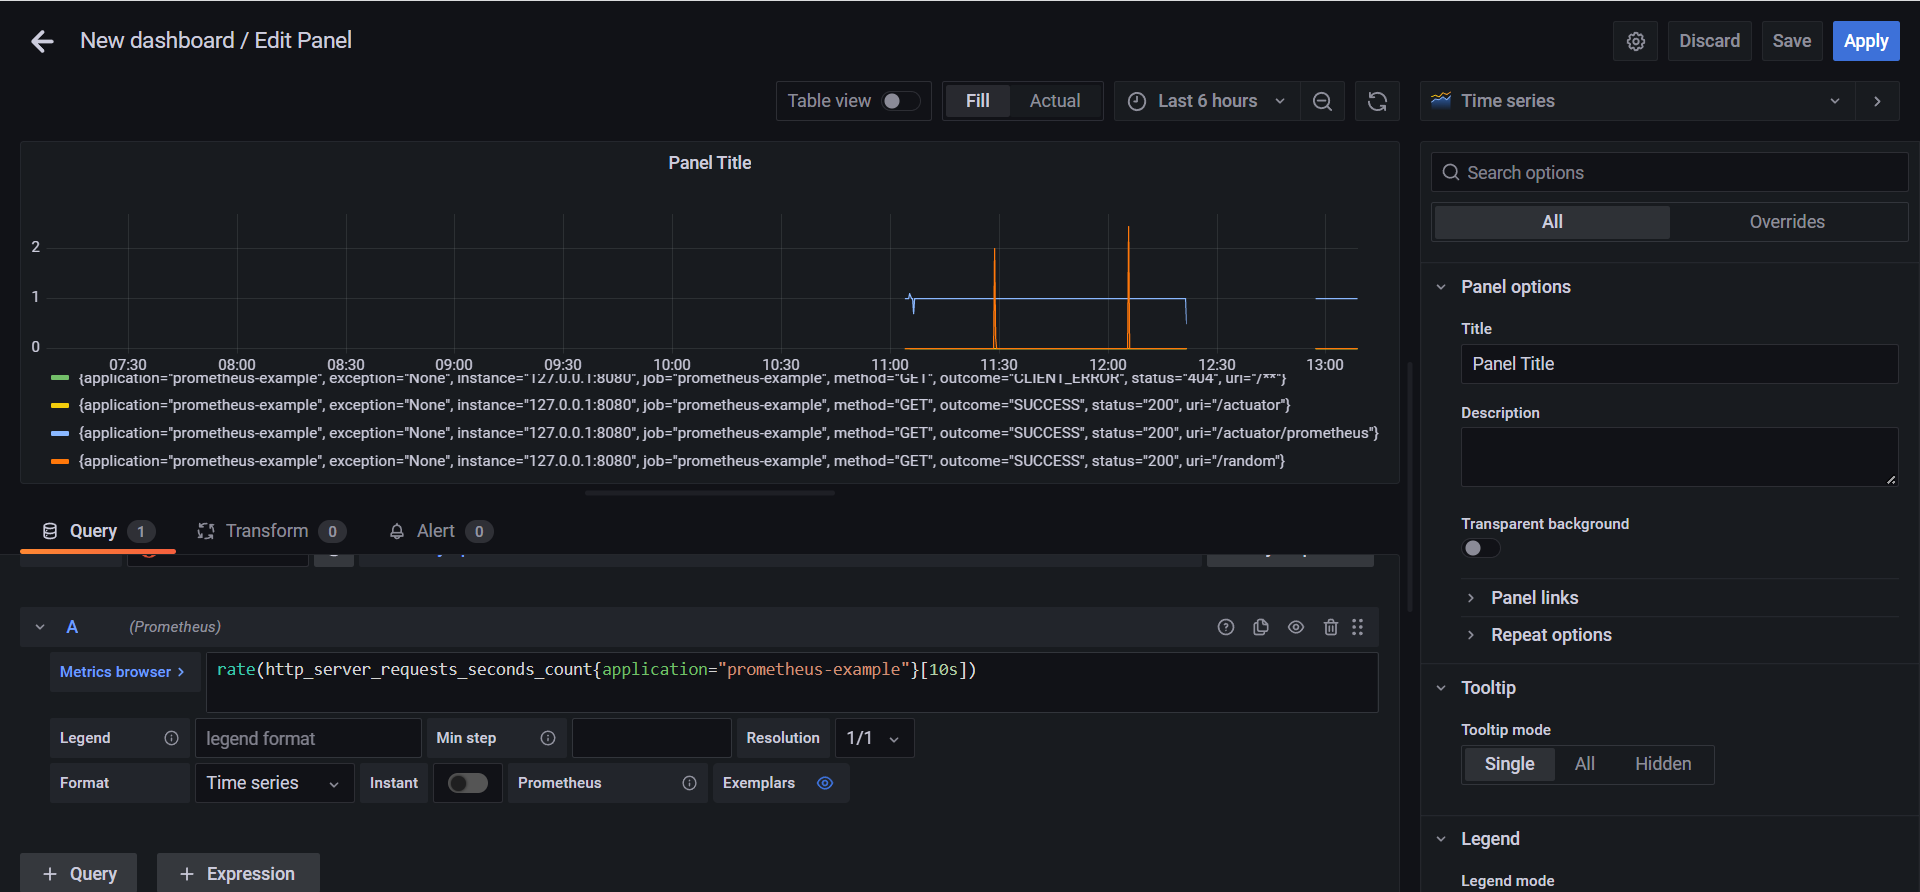This screenshot has height=892, width=1920.
Task: Switch to Query tab
Action: click(97, 531)
